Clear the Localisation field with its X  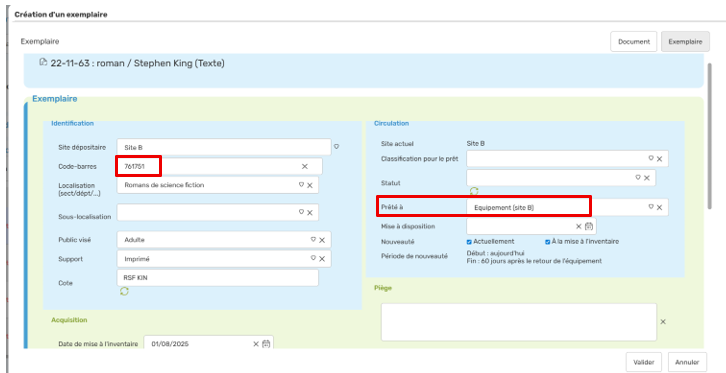coord(310,185)
